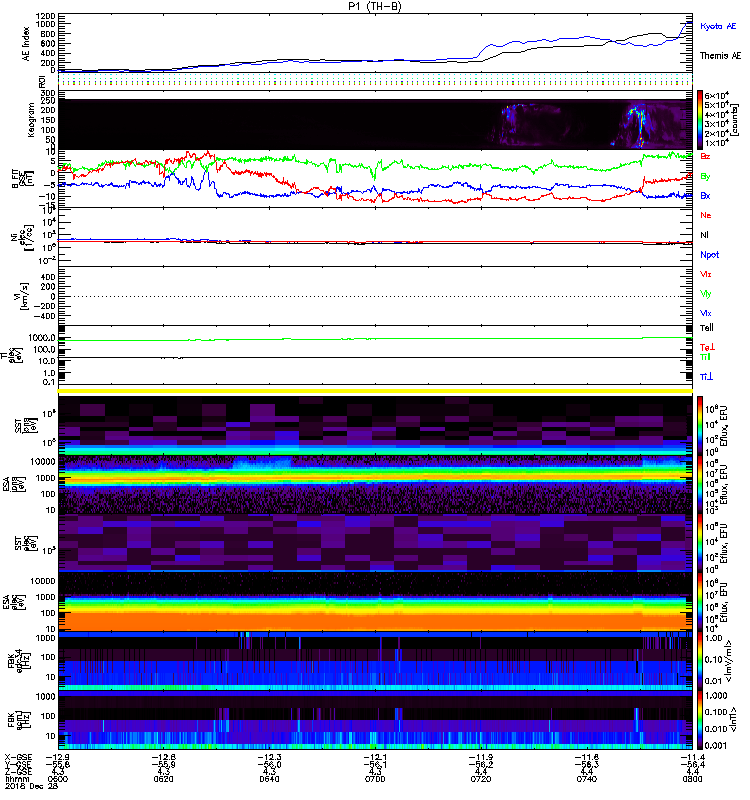This screenshot has width=750, height=800.
Task: Click the red 'Bz' legend label
Action: point(705,157)
